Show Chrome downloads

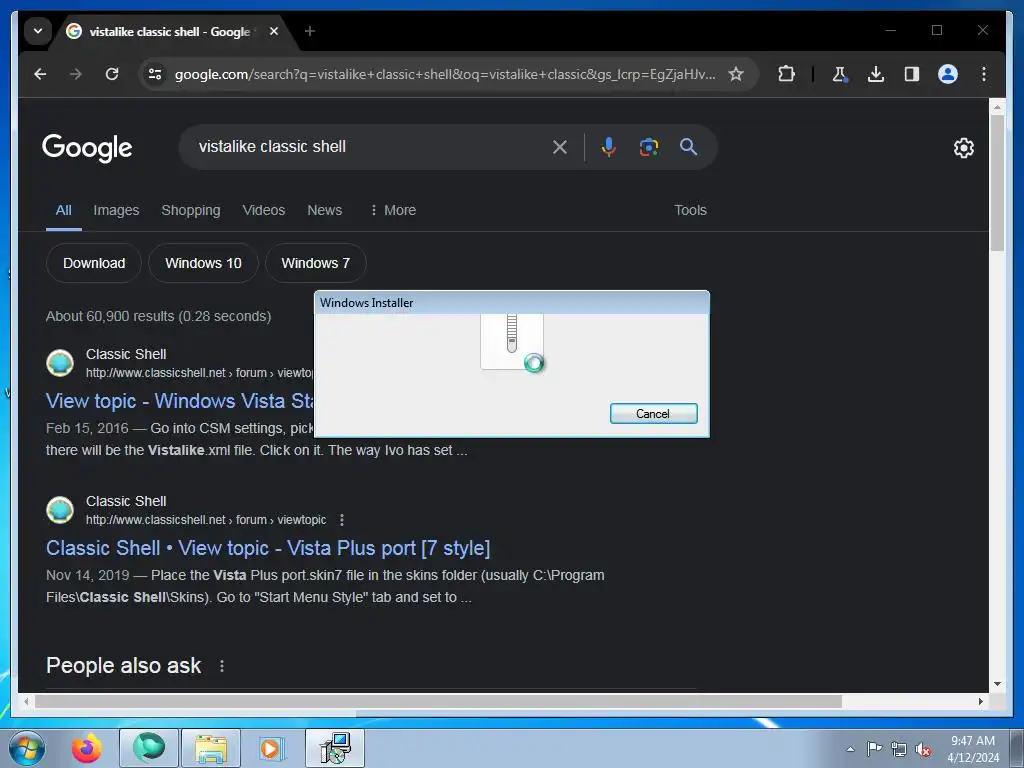coord(876,74)
